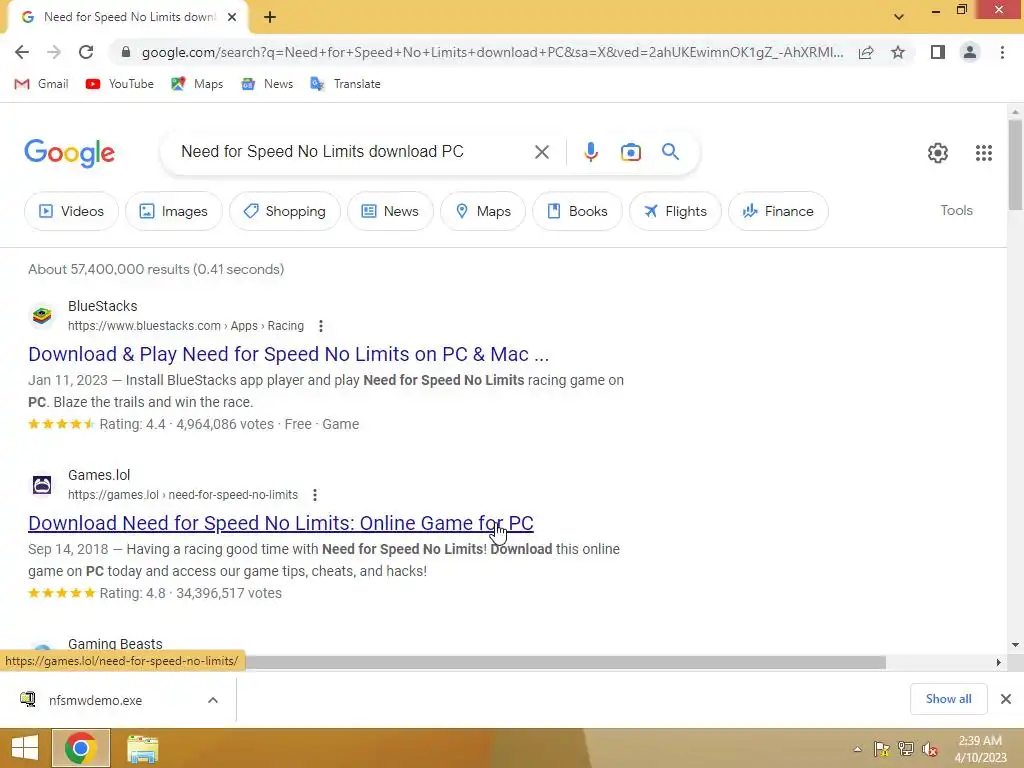Close the Need for Speed tab
1024x768 pixels.
pos(232,17)
